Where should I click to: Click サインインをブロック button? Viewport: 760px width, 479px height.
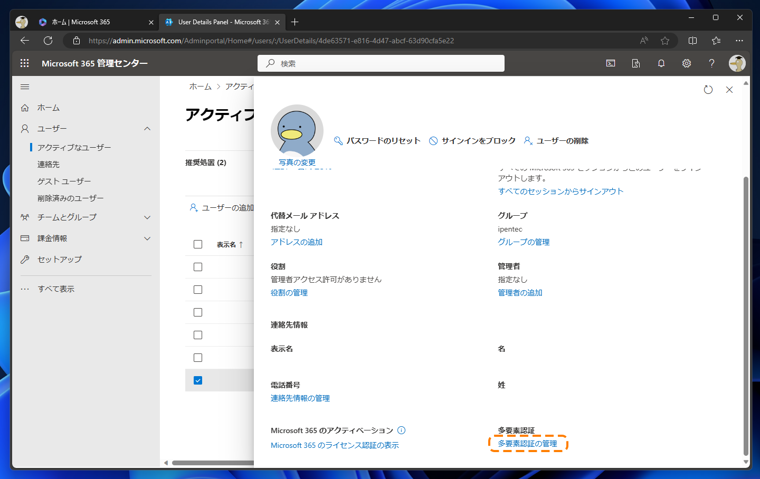click(x=473, y=141)
